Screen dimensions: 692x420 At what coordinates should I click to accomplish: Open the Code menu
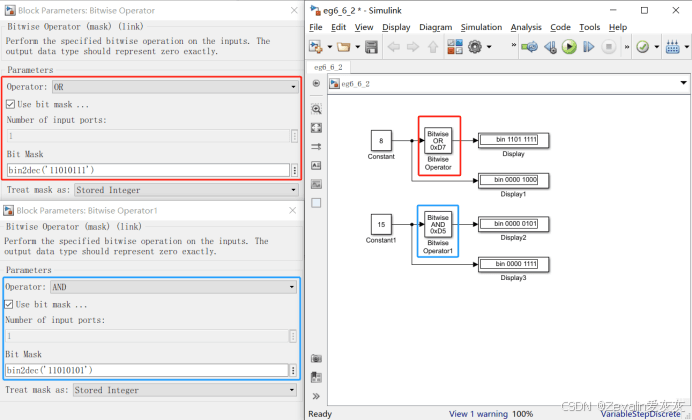click(x=560, y=27)
